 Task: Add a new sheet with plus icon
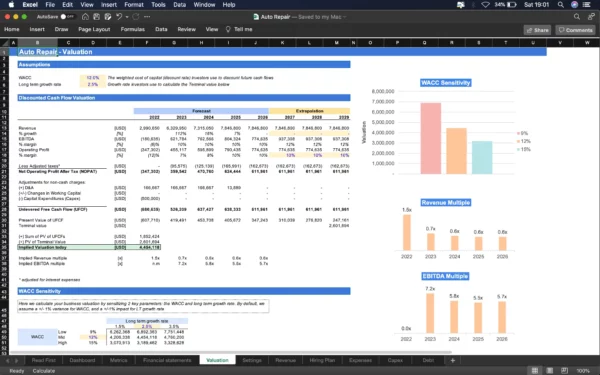452,360
